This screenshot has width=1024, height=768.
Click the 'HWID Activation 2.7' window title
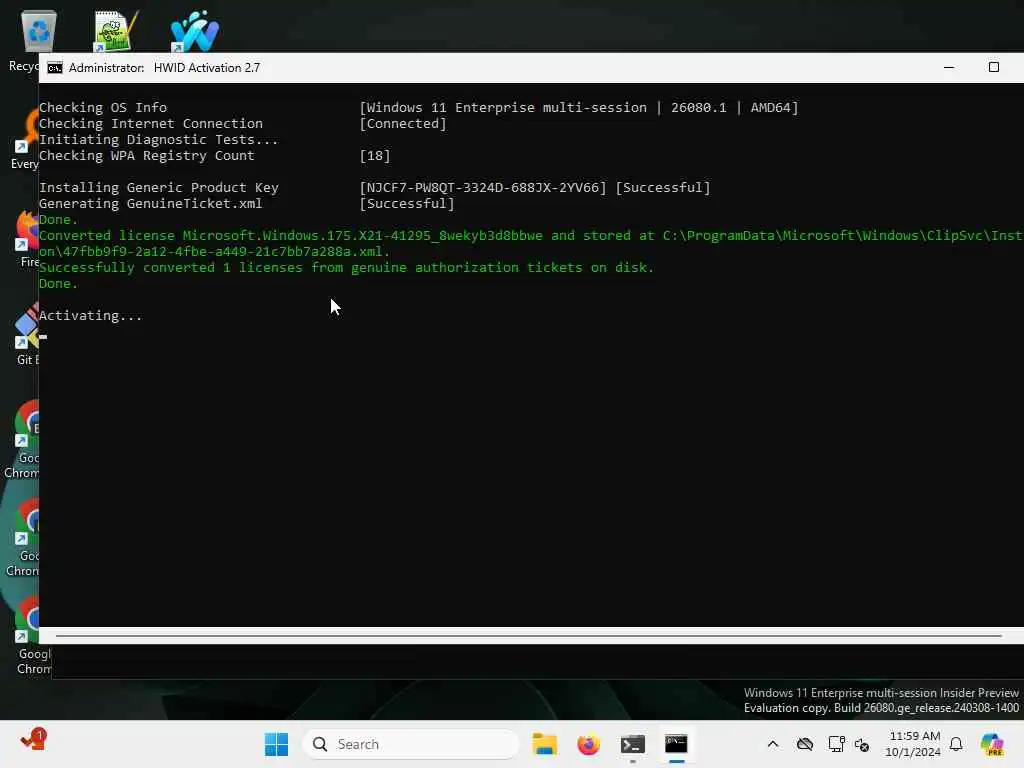pos(206,68)
